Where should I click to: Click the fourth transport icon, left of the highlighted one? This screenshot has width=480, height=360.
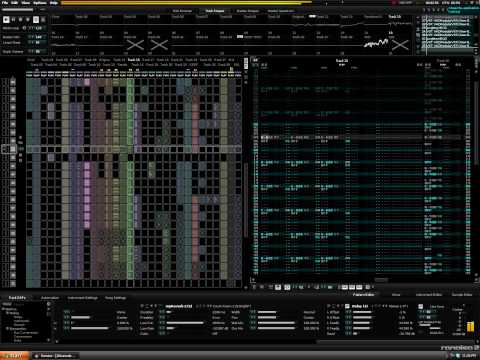28,20
